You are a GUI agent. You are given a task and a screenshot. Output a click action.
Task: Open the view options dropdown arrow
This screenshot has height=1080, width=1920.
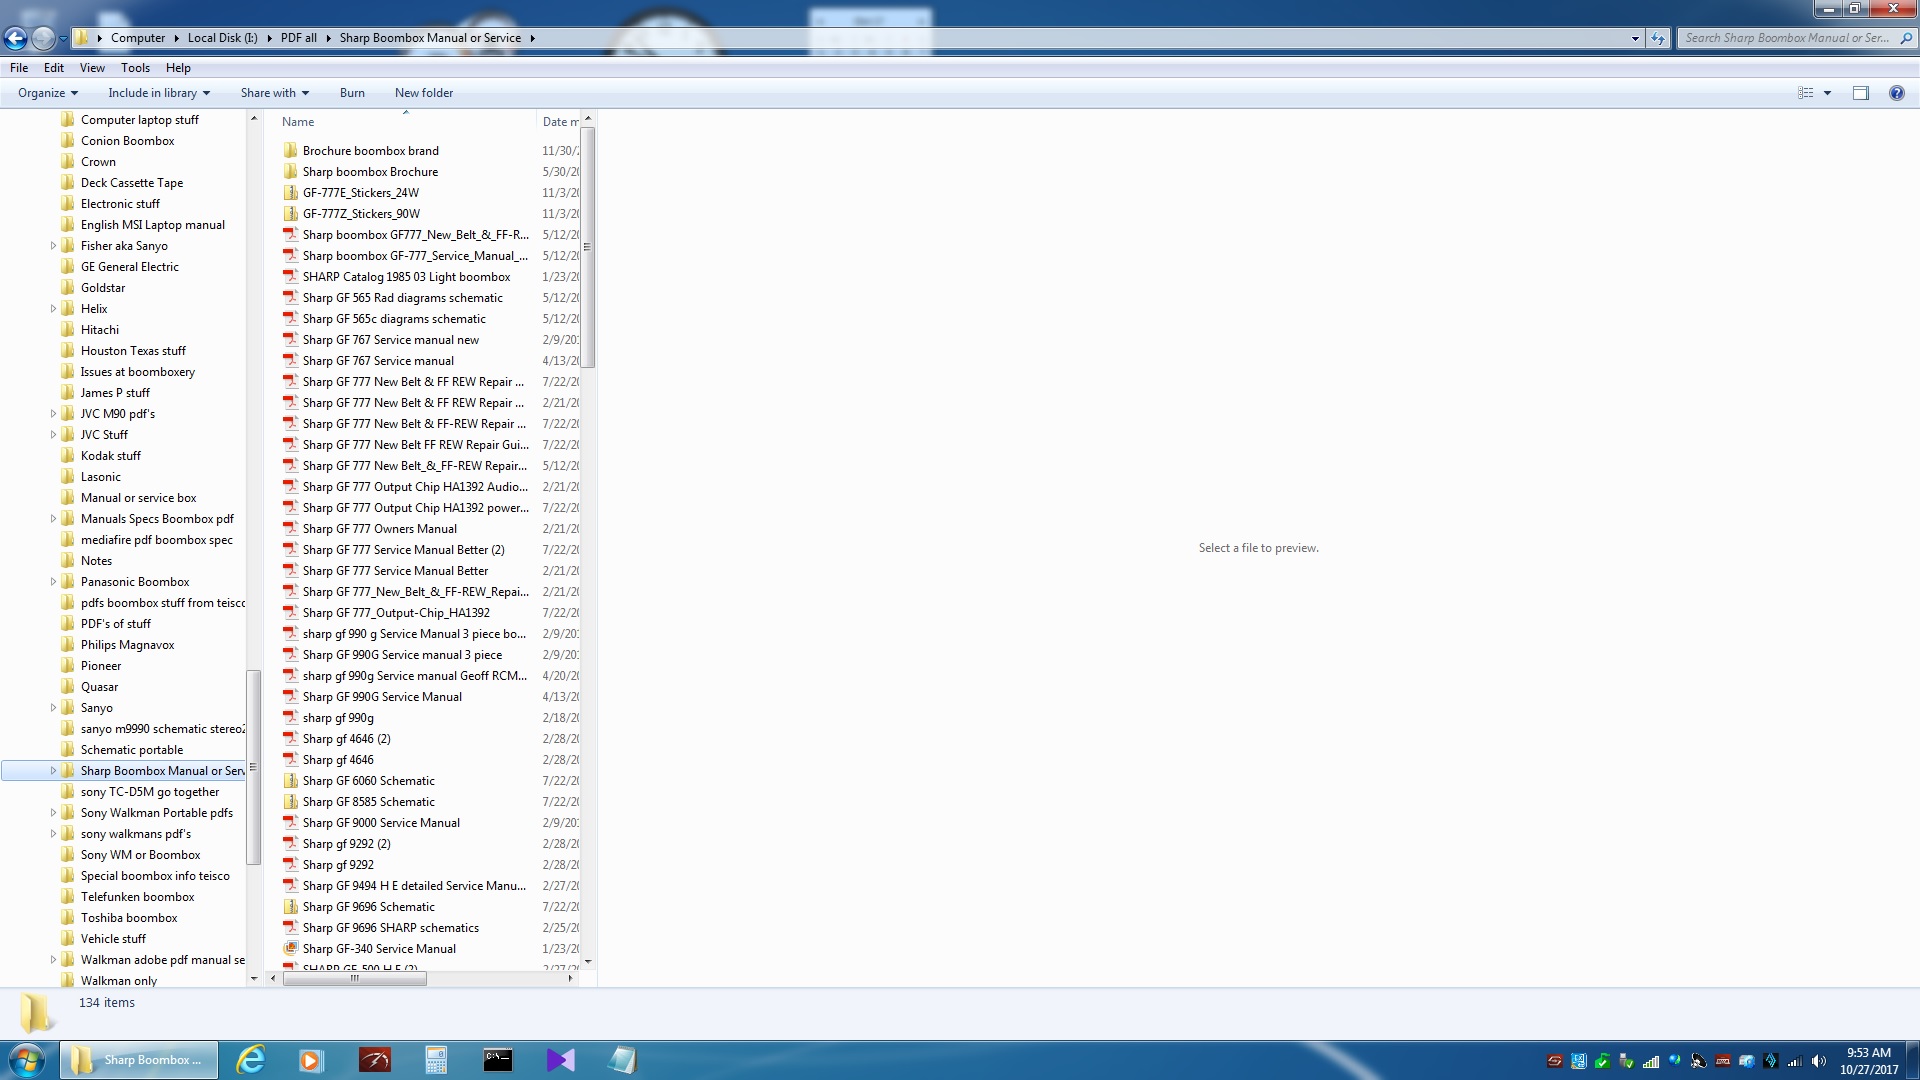tap(1827, 93)
